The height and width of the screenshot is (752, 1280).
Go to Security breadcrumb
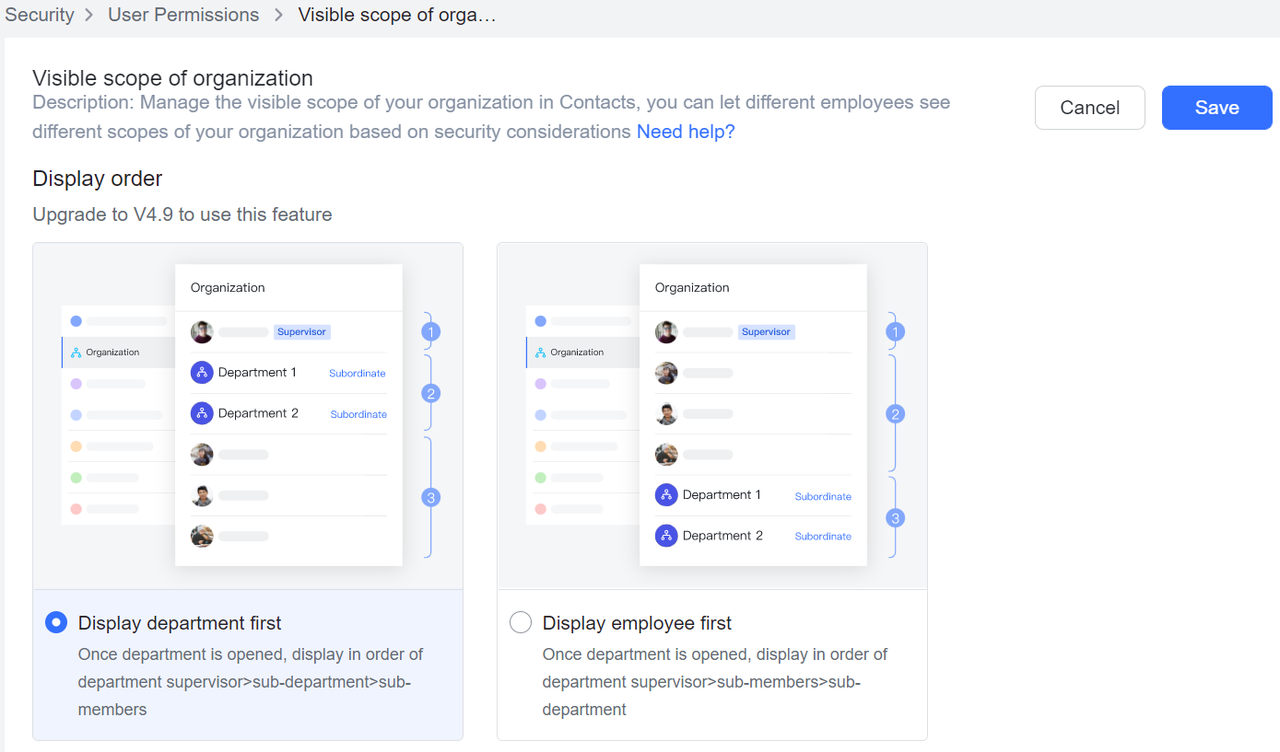pyautogui.click(x=40, y=15)
